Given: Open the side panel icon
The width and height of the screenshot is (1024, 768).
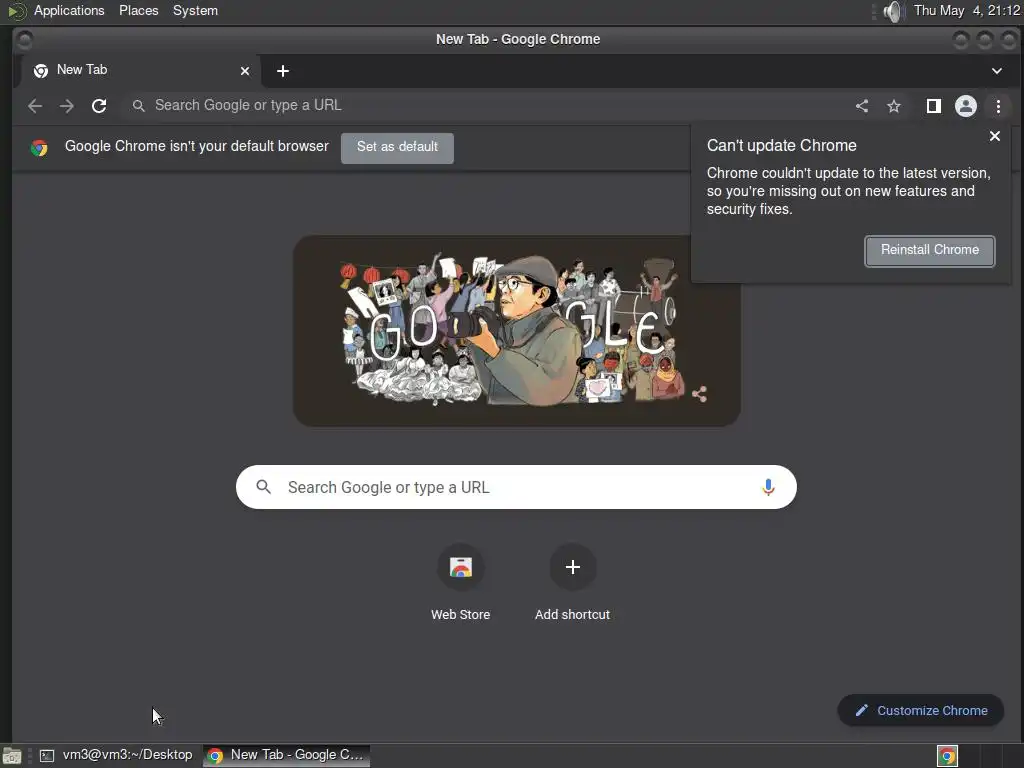Looking at the screenshot, I should pyautogui.click(x=934, y=106).
